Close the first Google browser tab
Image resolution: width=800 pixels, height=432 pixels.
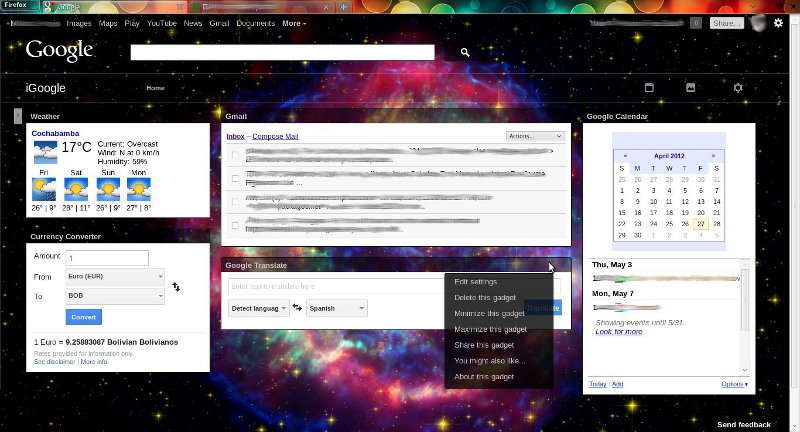point(180,7)
